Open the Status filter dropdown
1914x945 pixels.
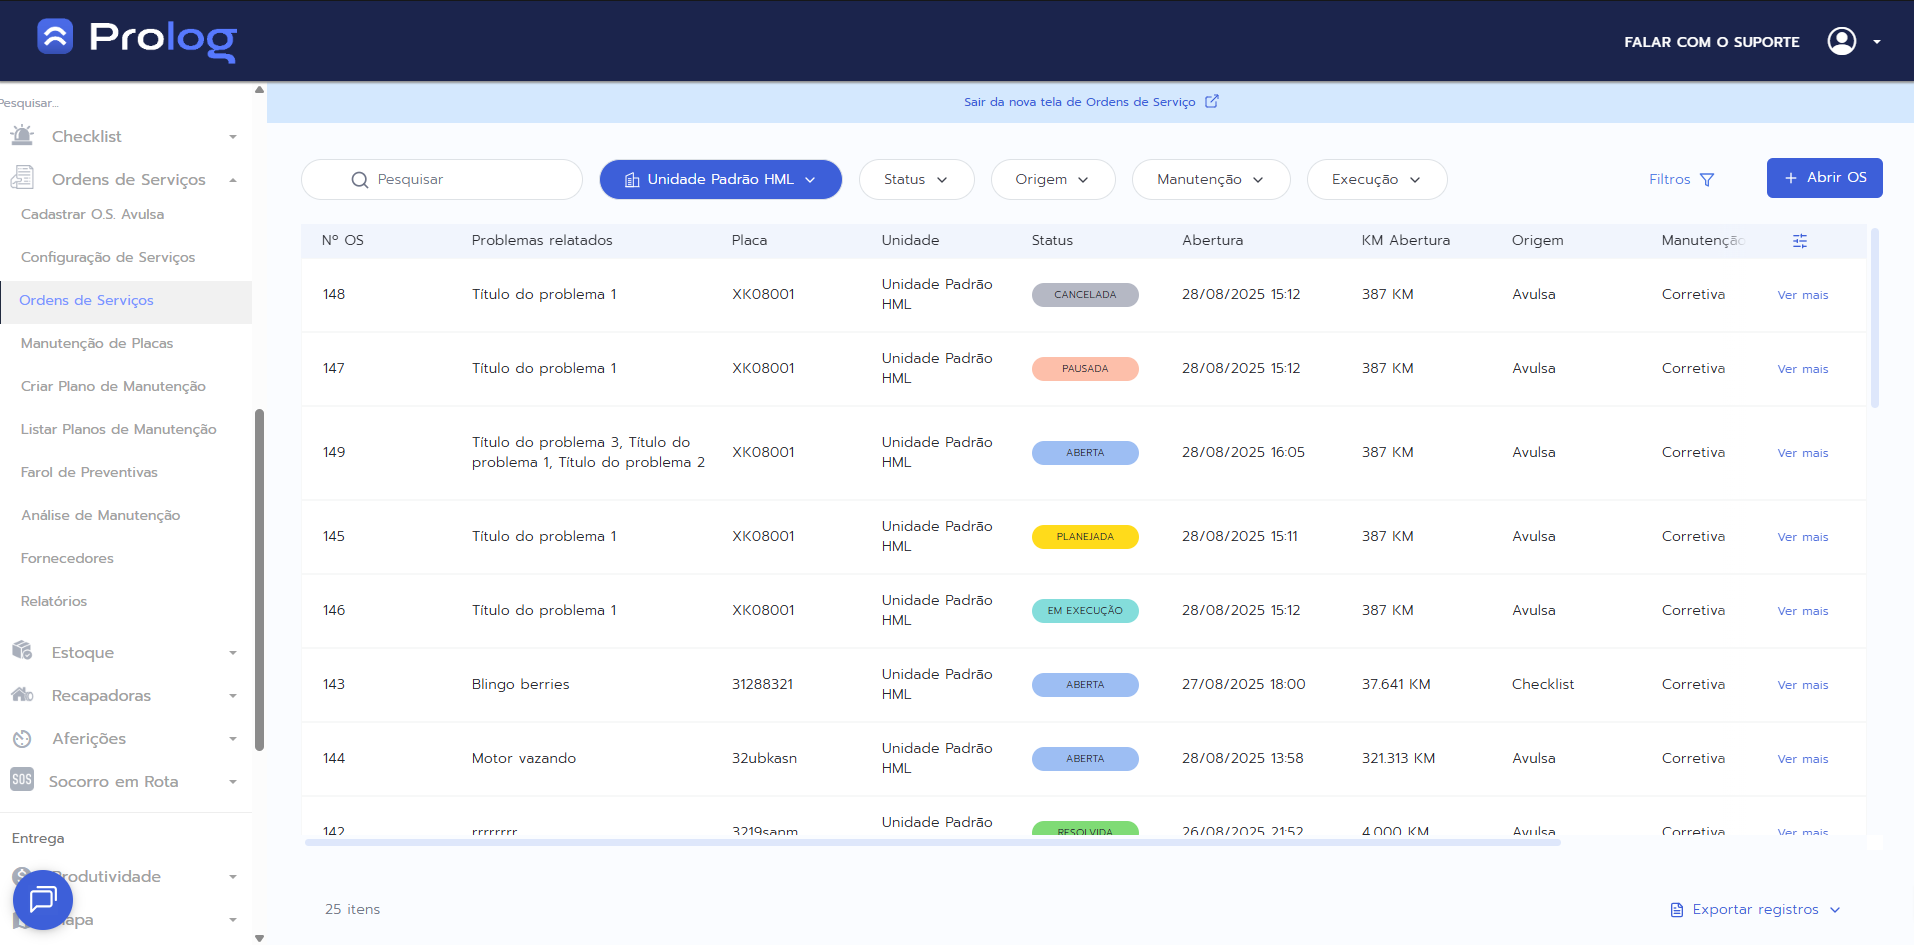coord(915,180)
